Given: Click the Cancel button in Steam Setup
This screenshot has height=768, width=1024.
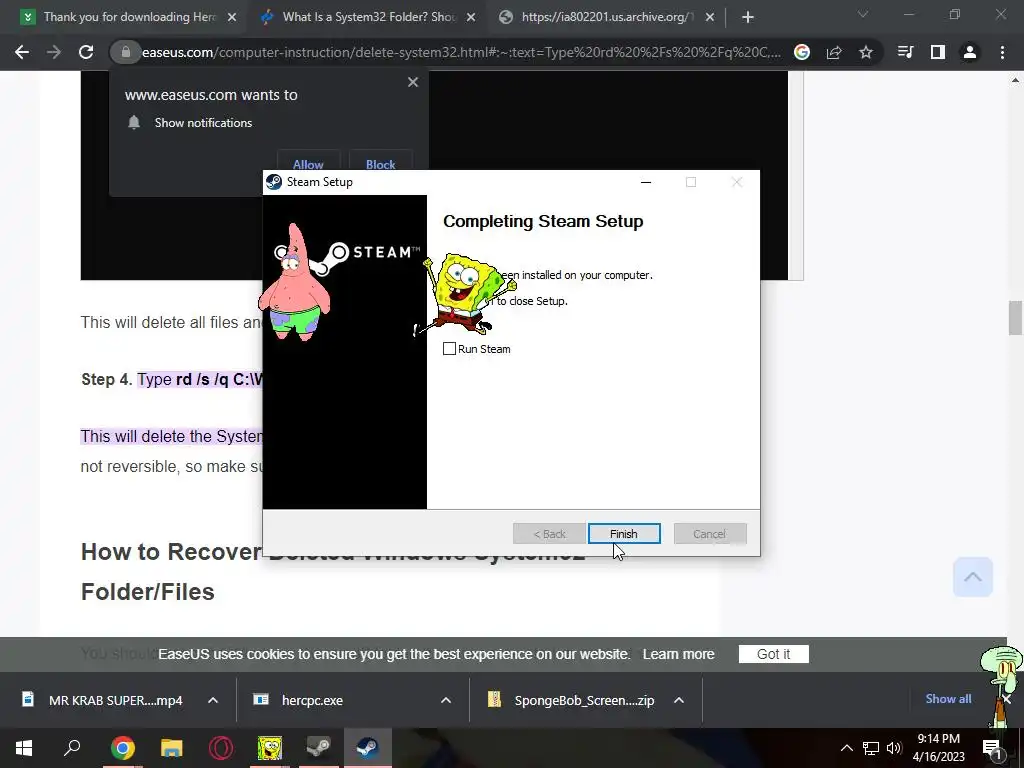Looking at the screenshot, I should coord(710,534).
